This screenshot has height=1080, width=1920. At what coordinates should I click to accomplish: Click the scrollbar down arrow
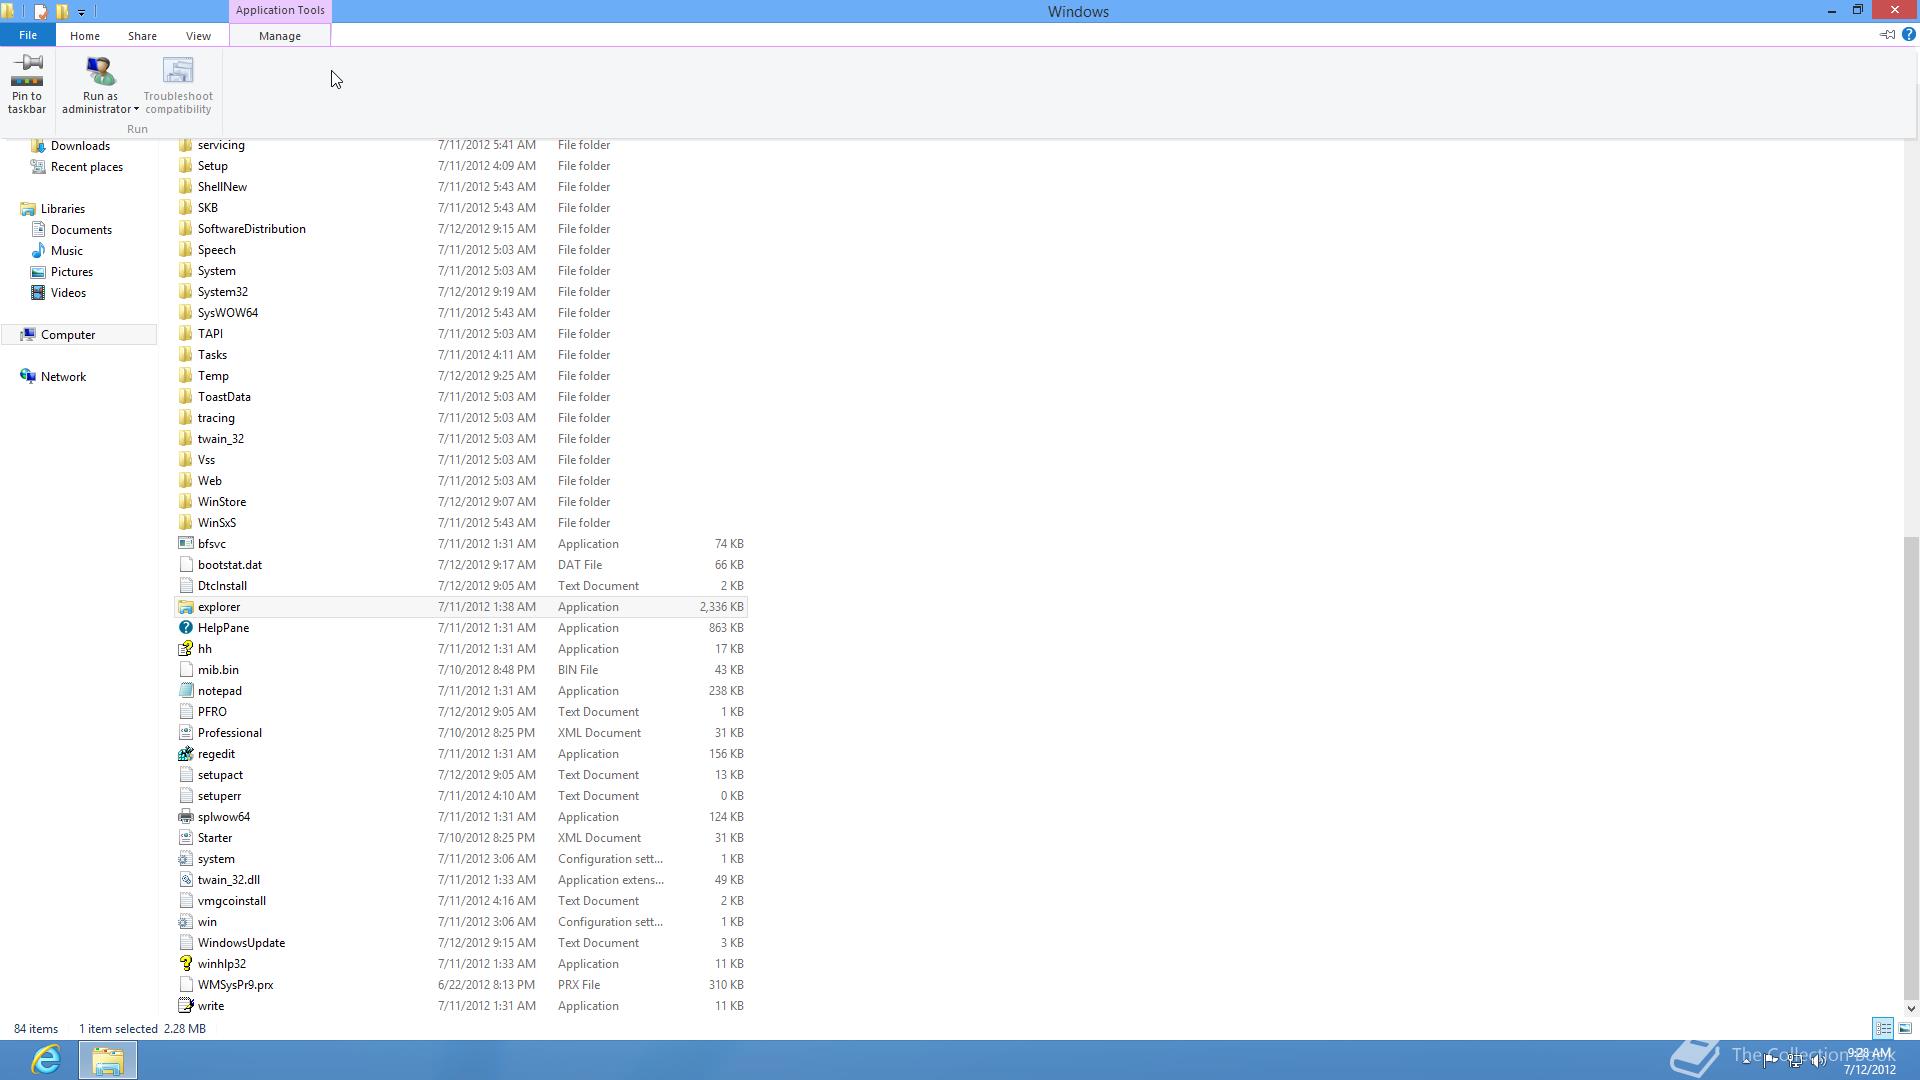(x=1911, y=1008)
